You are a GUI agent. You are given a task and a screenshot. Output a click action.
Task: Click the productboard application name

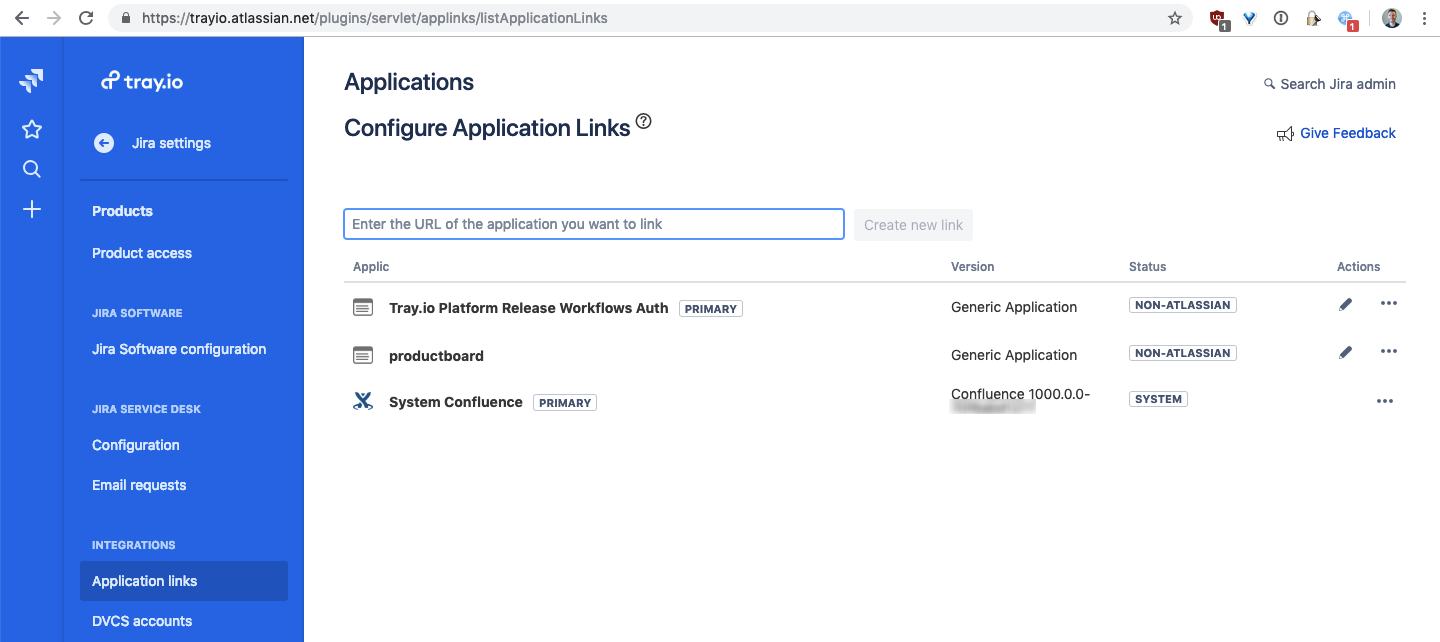tap(436, 356)
